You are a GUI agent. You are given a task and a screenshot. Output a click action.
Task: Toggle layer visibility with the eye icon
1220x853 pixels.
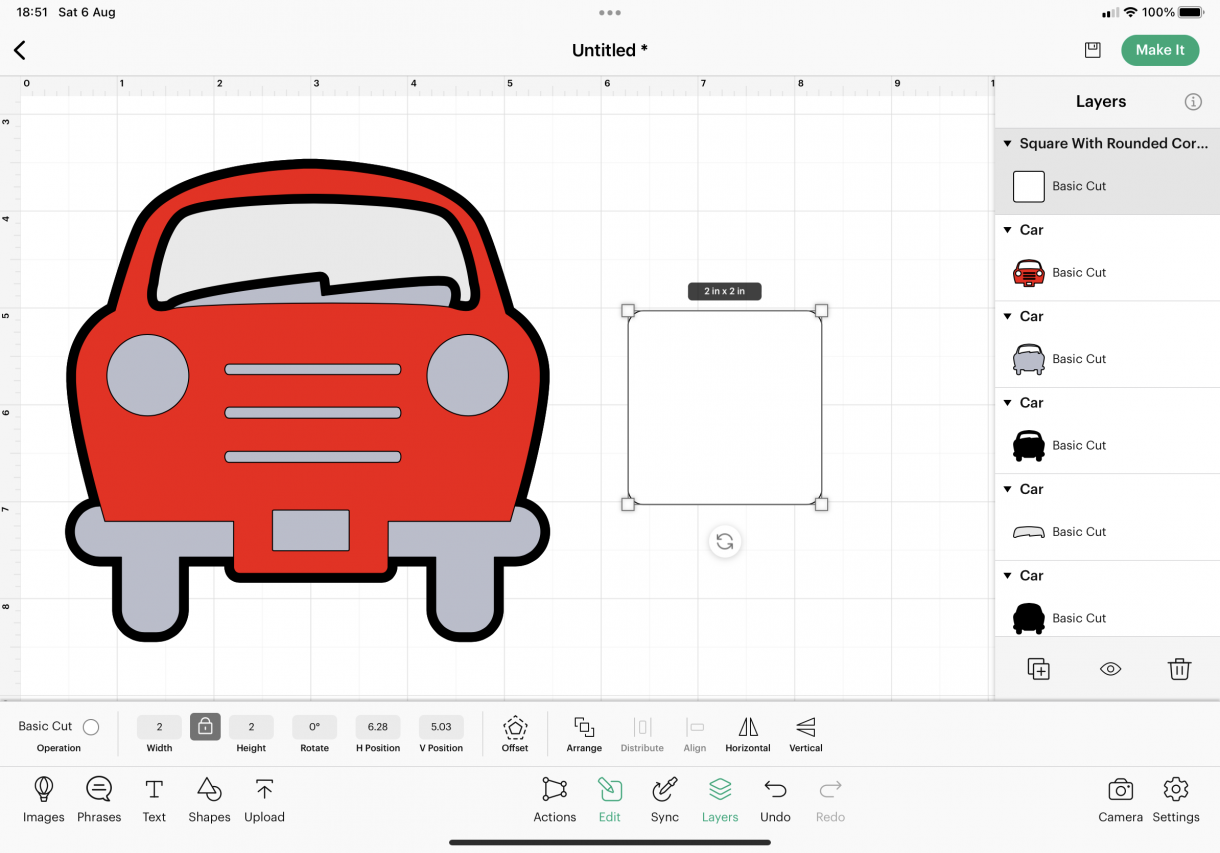[1110, 670]
